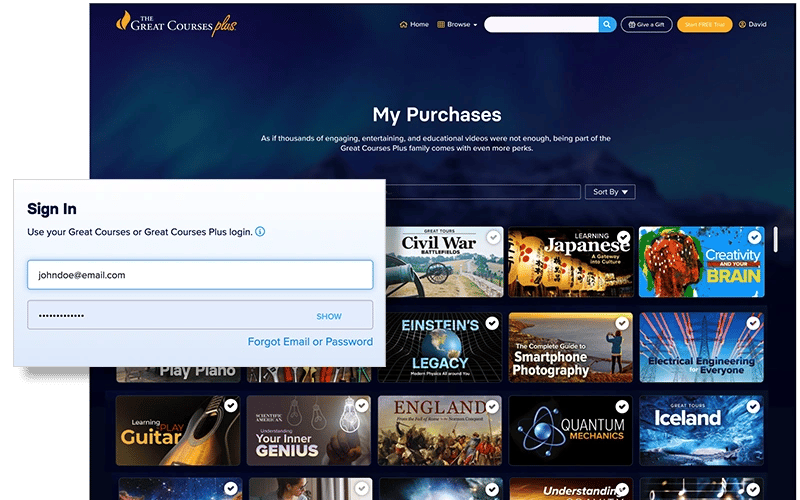
Task: Toggle checkmark on Learning Japanese course
Action: [x=623, y=238]
